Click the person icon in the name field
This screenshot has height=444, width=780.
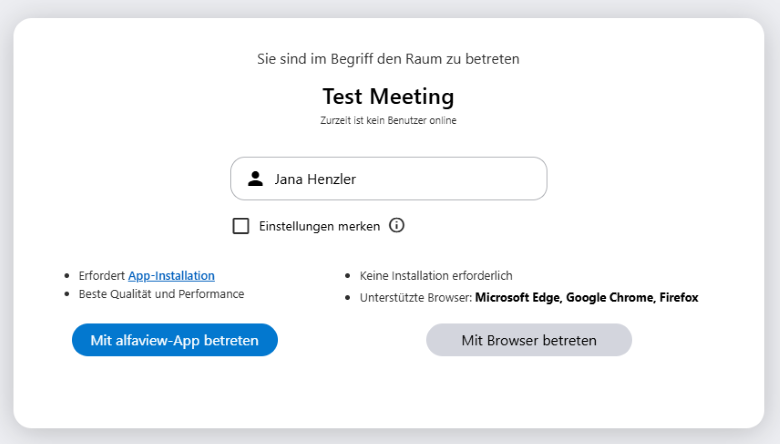[x=255, y=179]
